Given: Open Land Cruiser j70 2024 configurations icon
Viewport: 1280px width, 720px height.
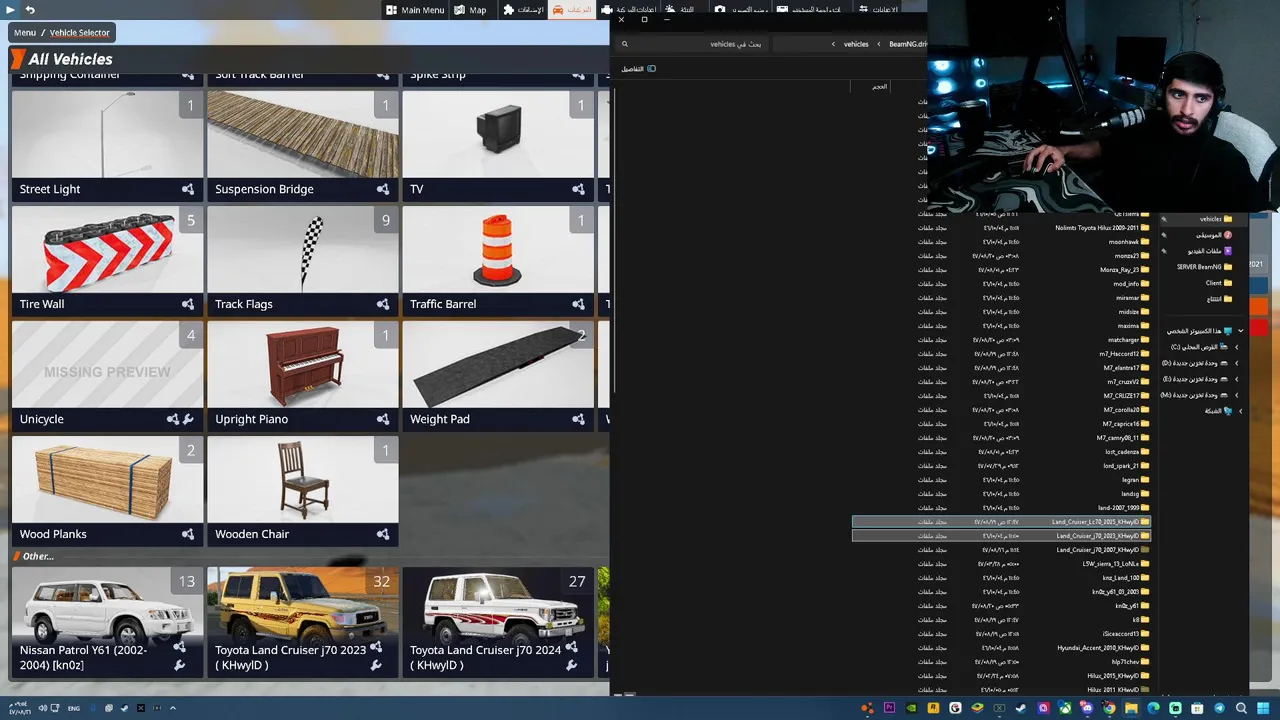Looking at the screenshot, I should click(x=571, y=648).
